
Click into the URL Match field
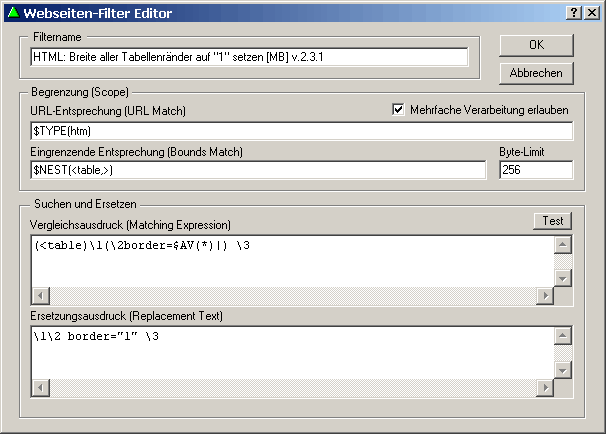[x=301, y=131]
